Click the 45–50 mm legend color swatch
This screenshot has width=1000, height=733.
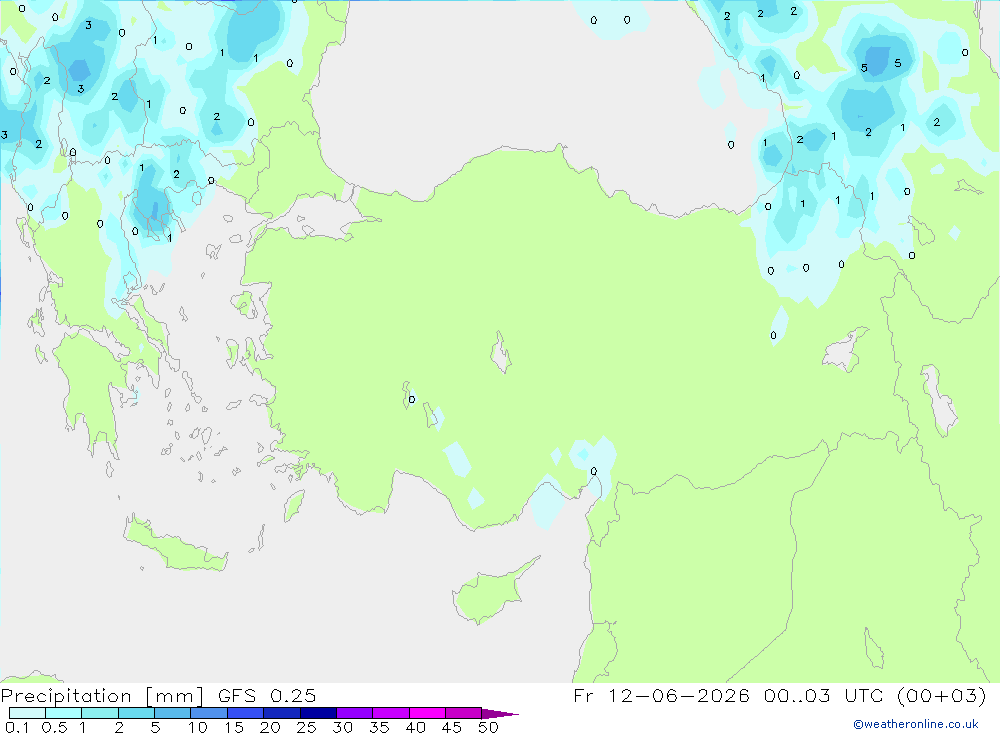(464, 713)
